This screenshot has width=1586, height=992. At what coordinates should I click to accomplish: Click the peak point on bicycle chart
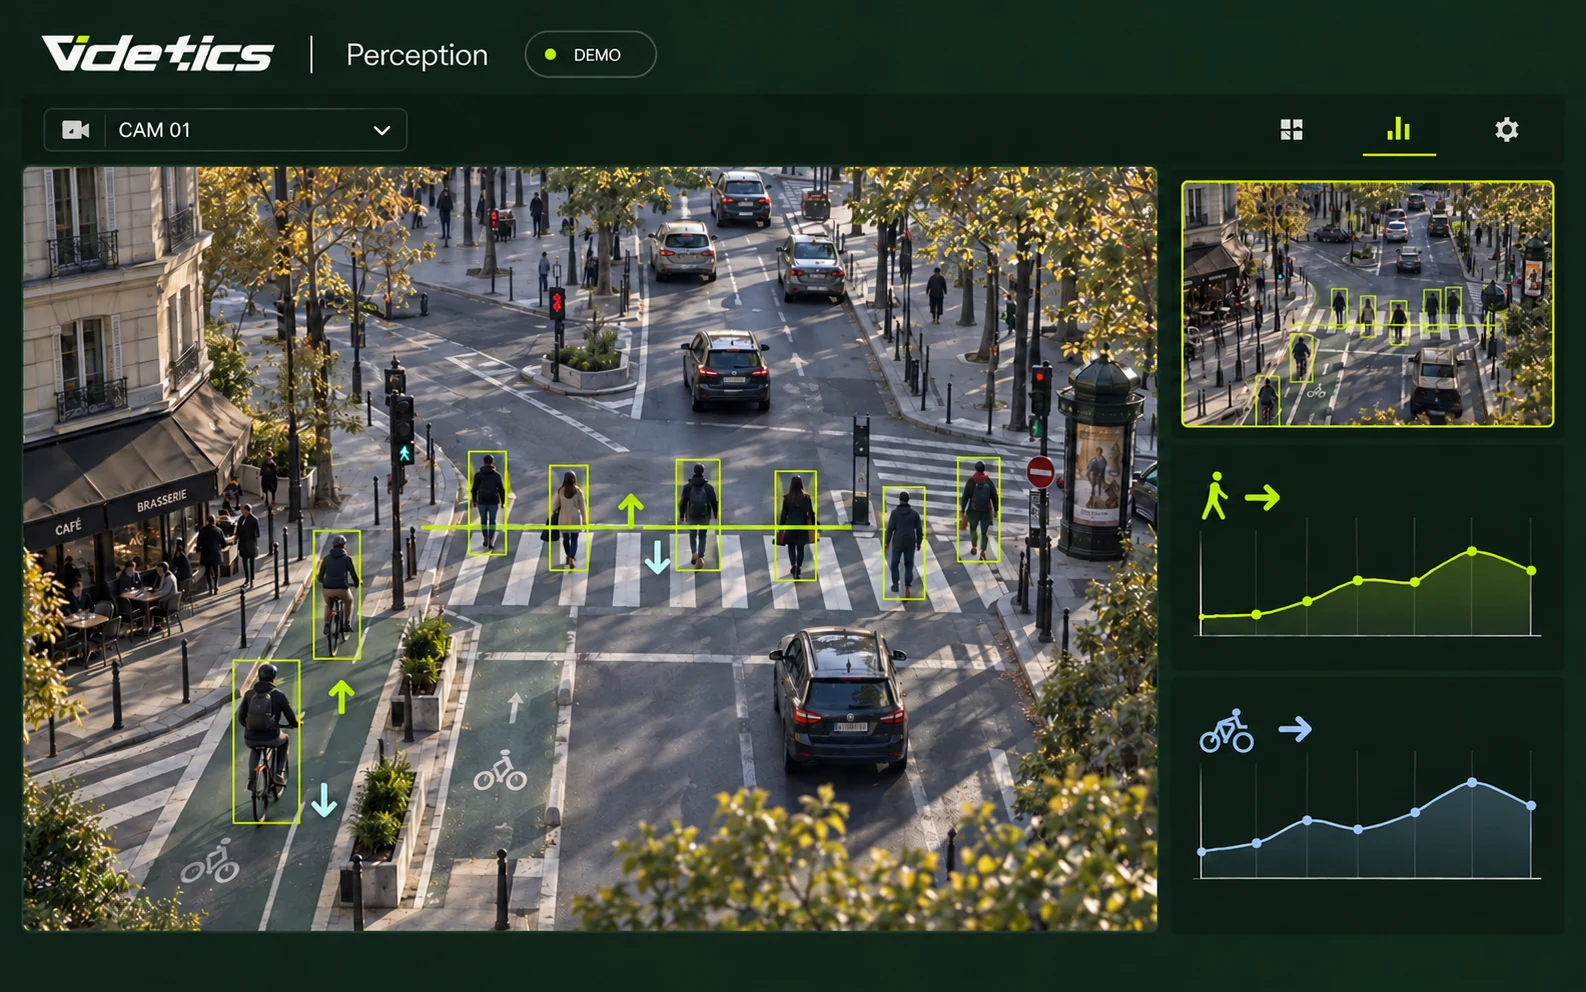pyautogui.click(x=1472, y=782)
